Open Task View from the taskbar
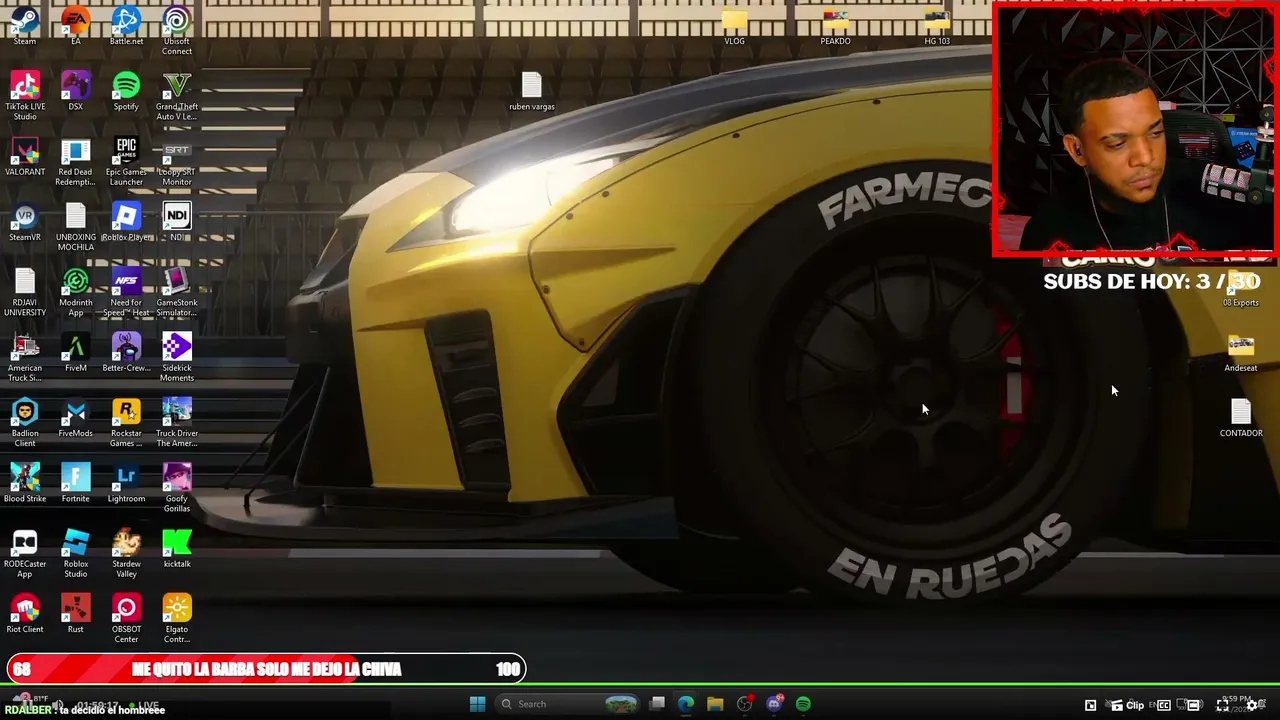Viewport: 1280px width, 720px height. 657,704
